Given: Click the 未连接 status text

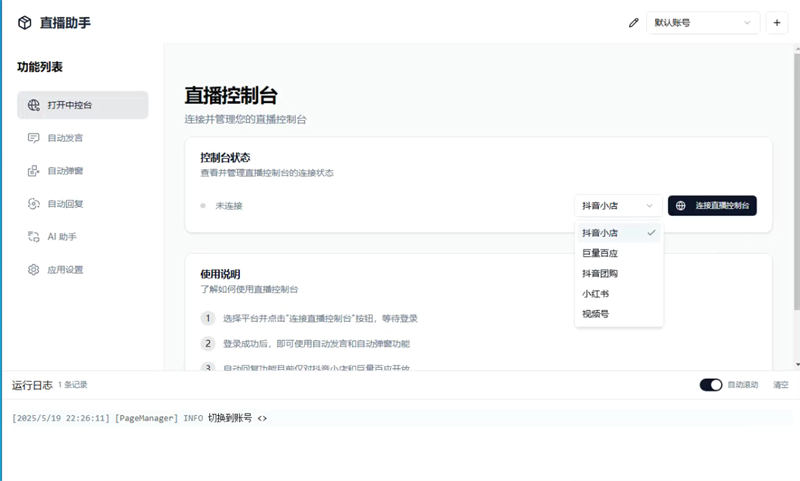Looking at the screenshot, I should [x=229, y=206].
